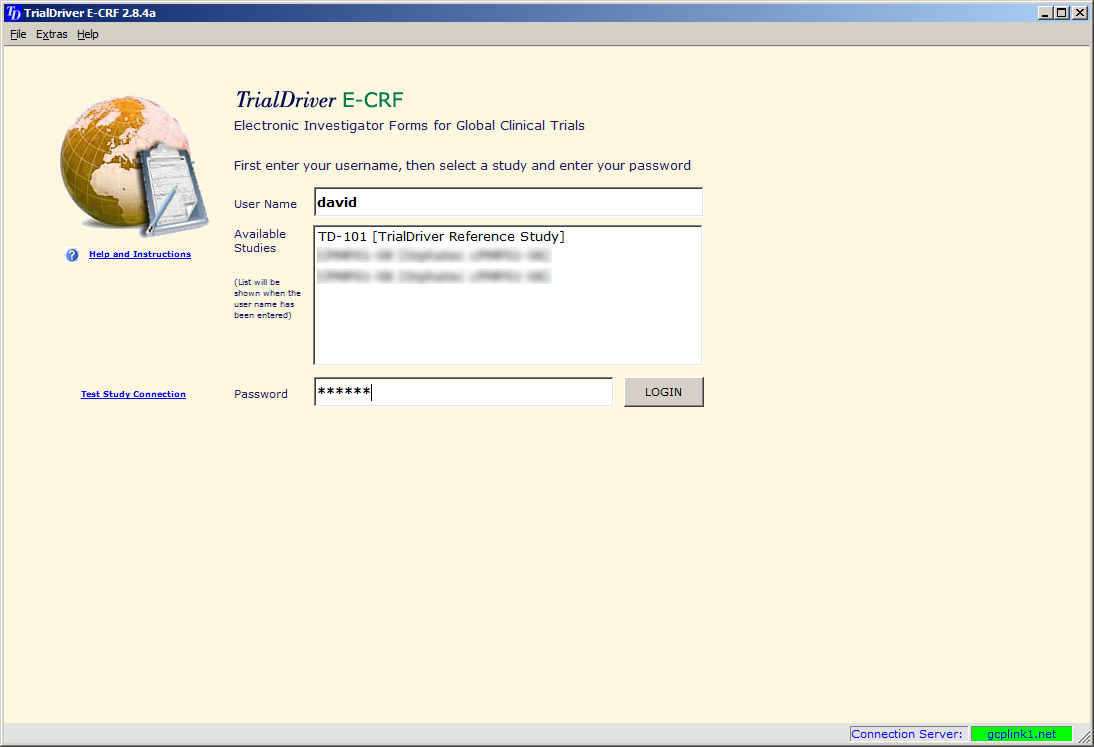Open the File menu
The height and width of the screenshot is (747, 1094).
18,34
